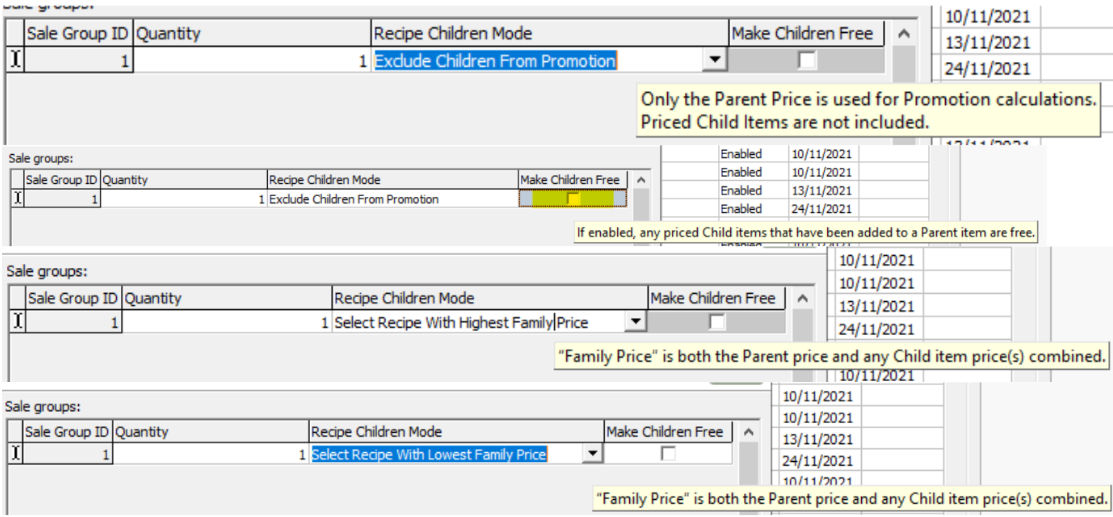Click row selector beside highlighted Exclude Children From Promotion
1113x517 pixels.
pos(14,61)
